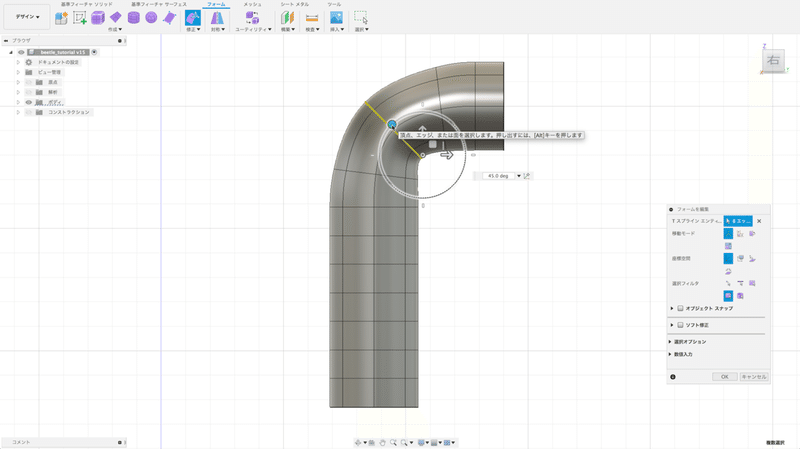The image size is (800, 449).
Task: Open the 45.0 deg angle dropdown arrow
Action: pos(519,176)
